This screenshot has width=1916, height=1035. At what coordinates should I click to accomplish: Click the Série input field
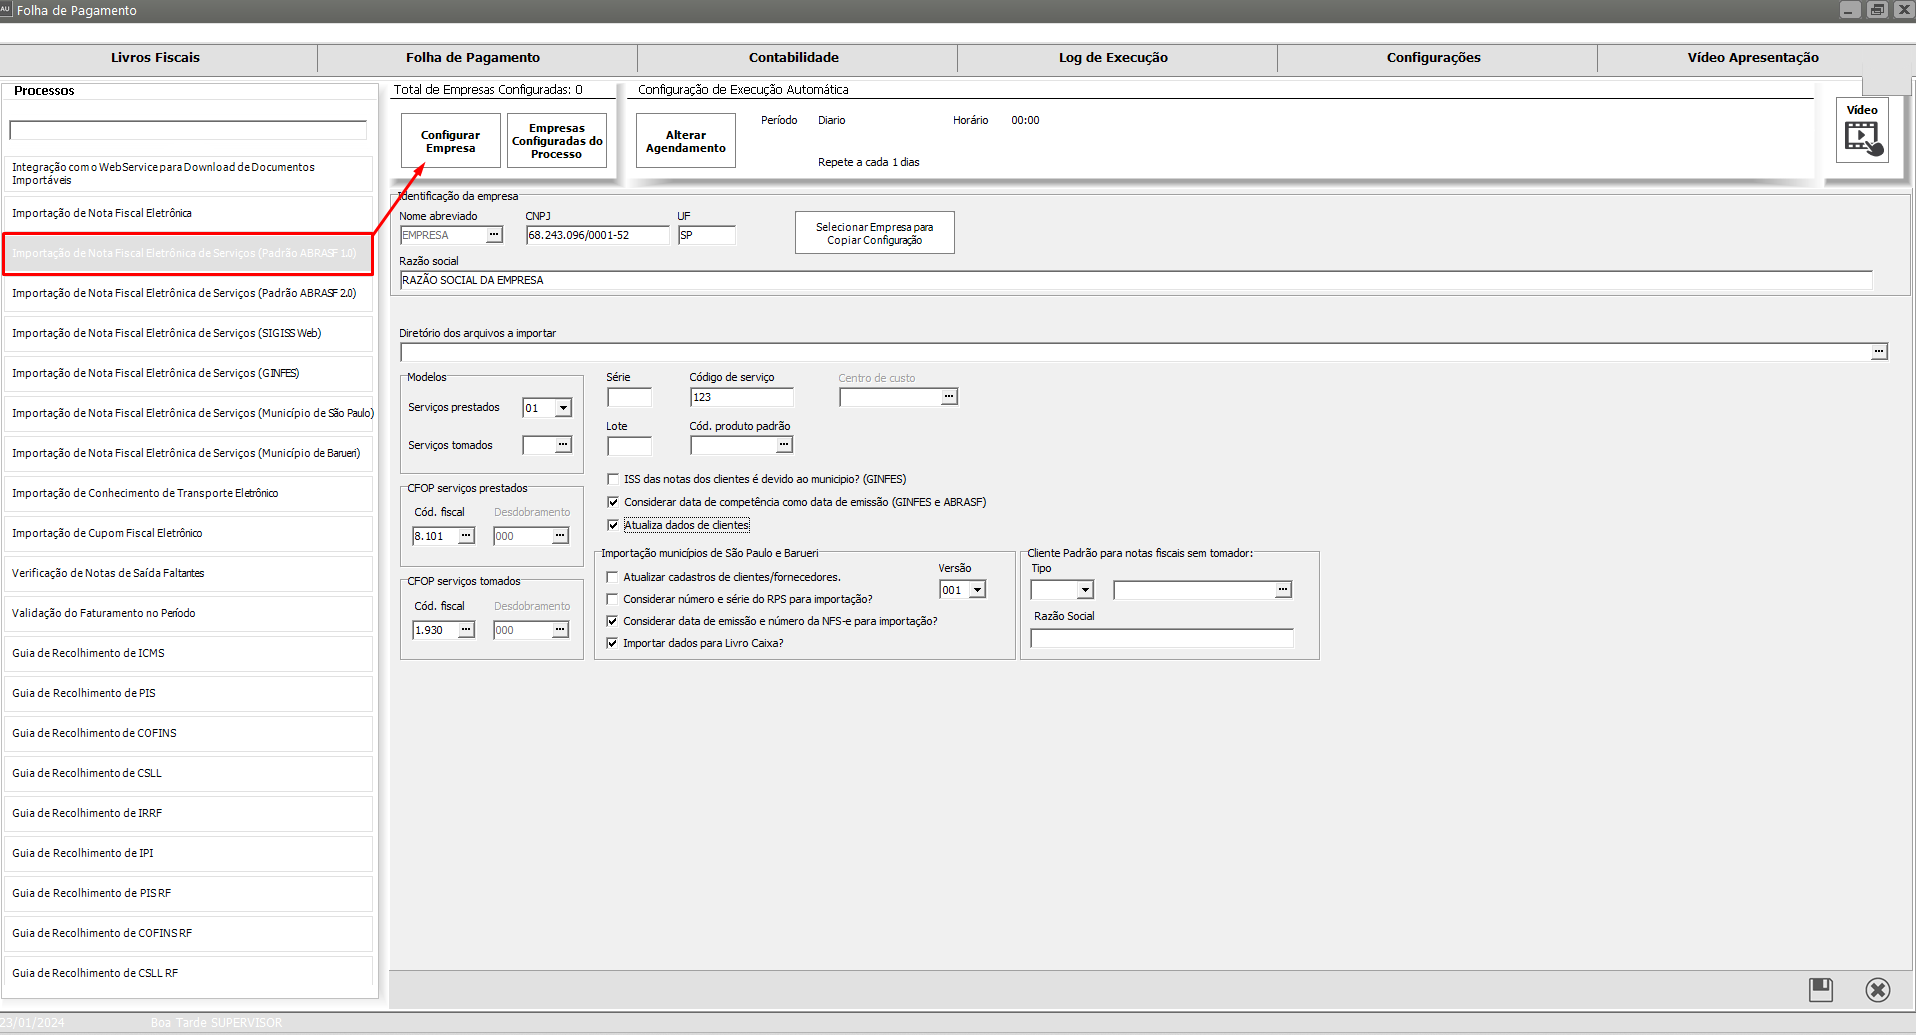coord(629,397)
